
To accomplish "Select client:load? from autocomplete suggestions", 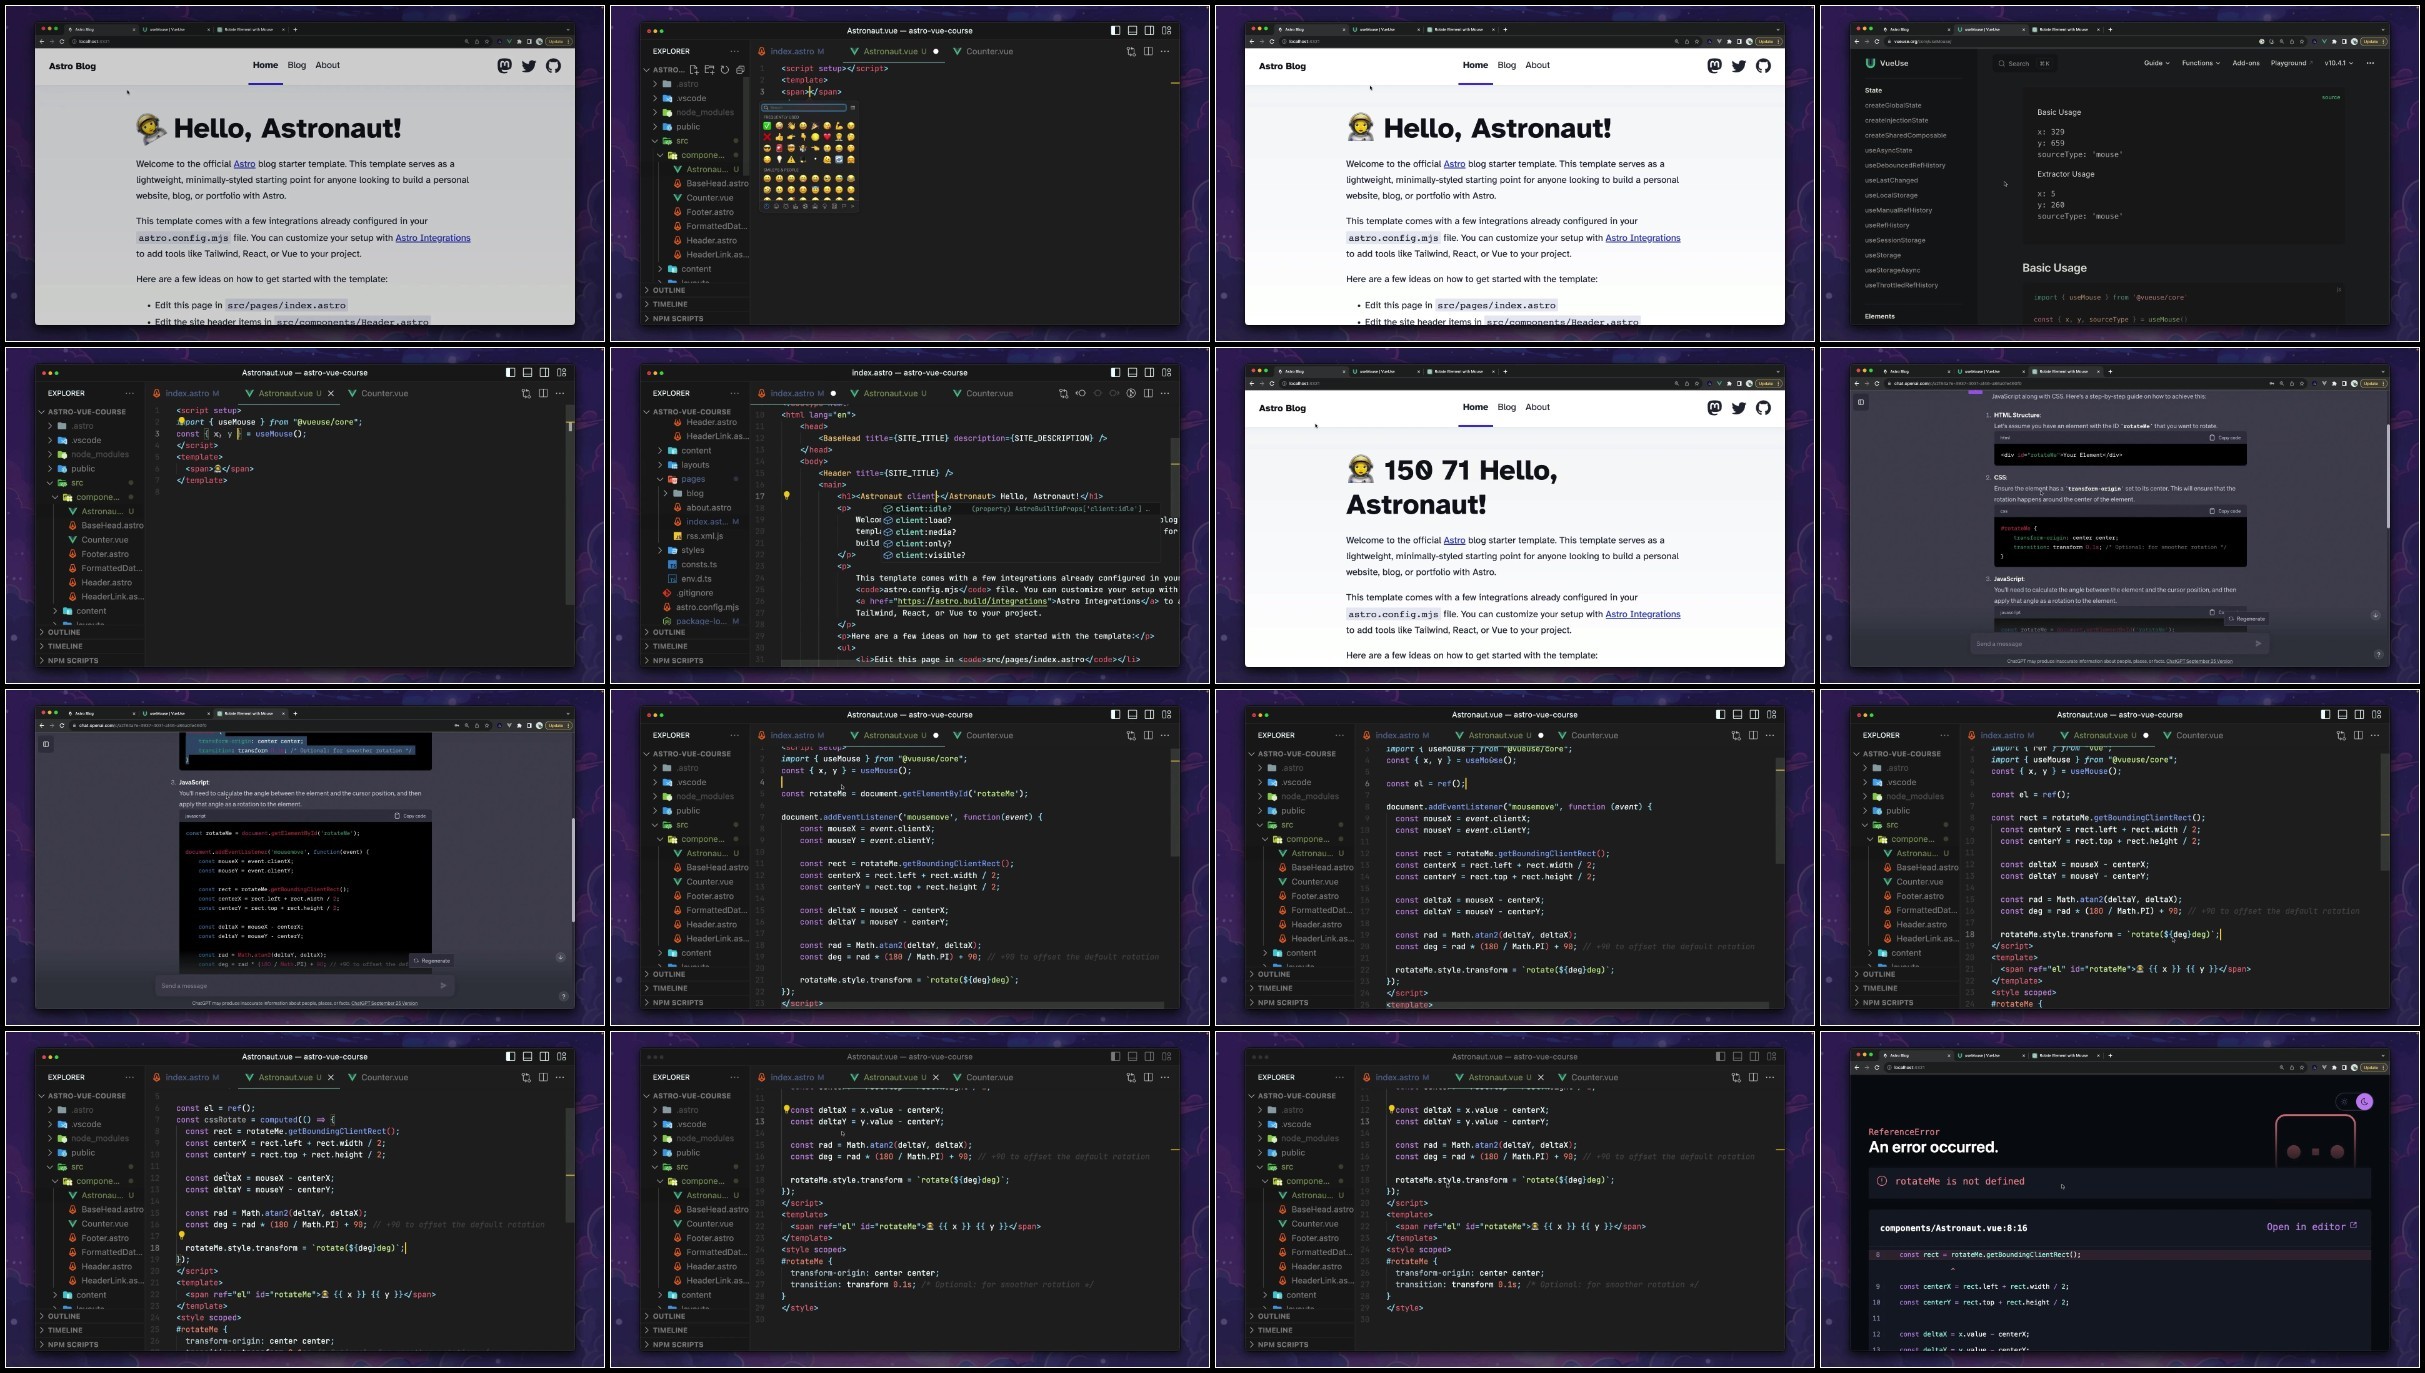I will (x=922, y=520).
